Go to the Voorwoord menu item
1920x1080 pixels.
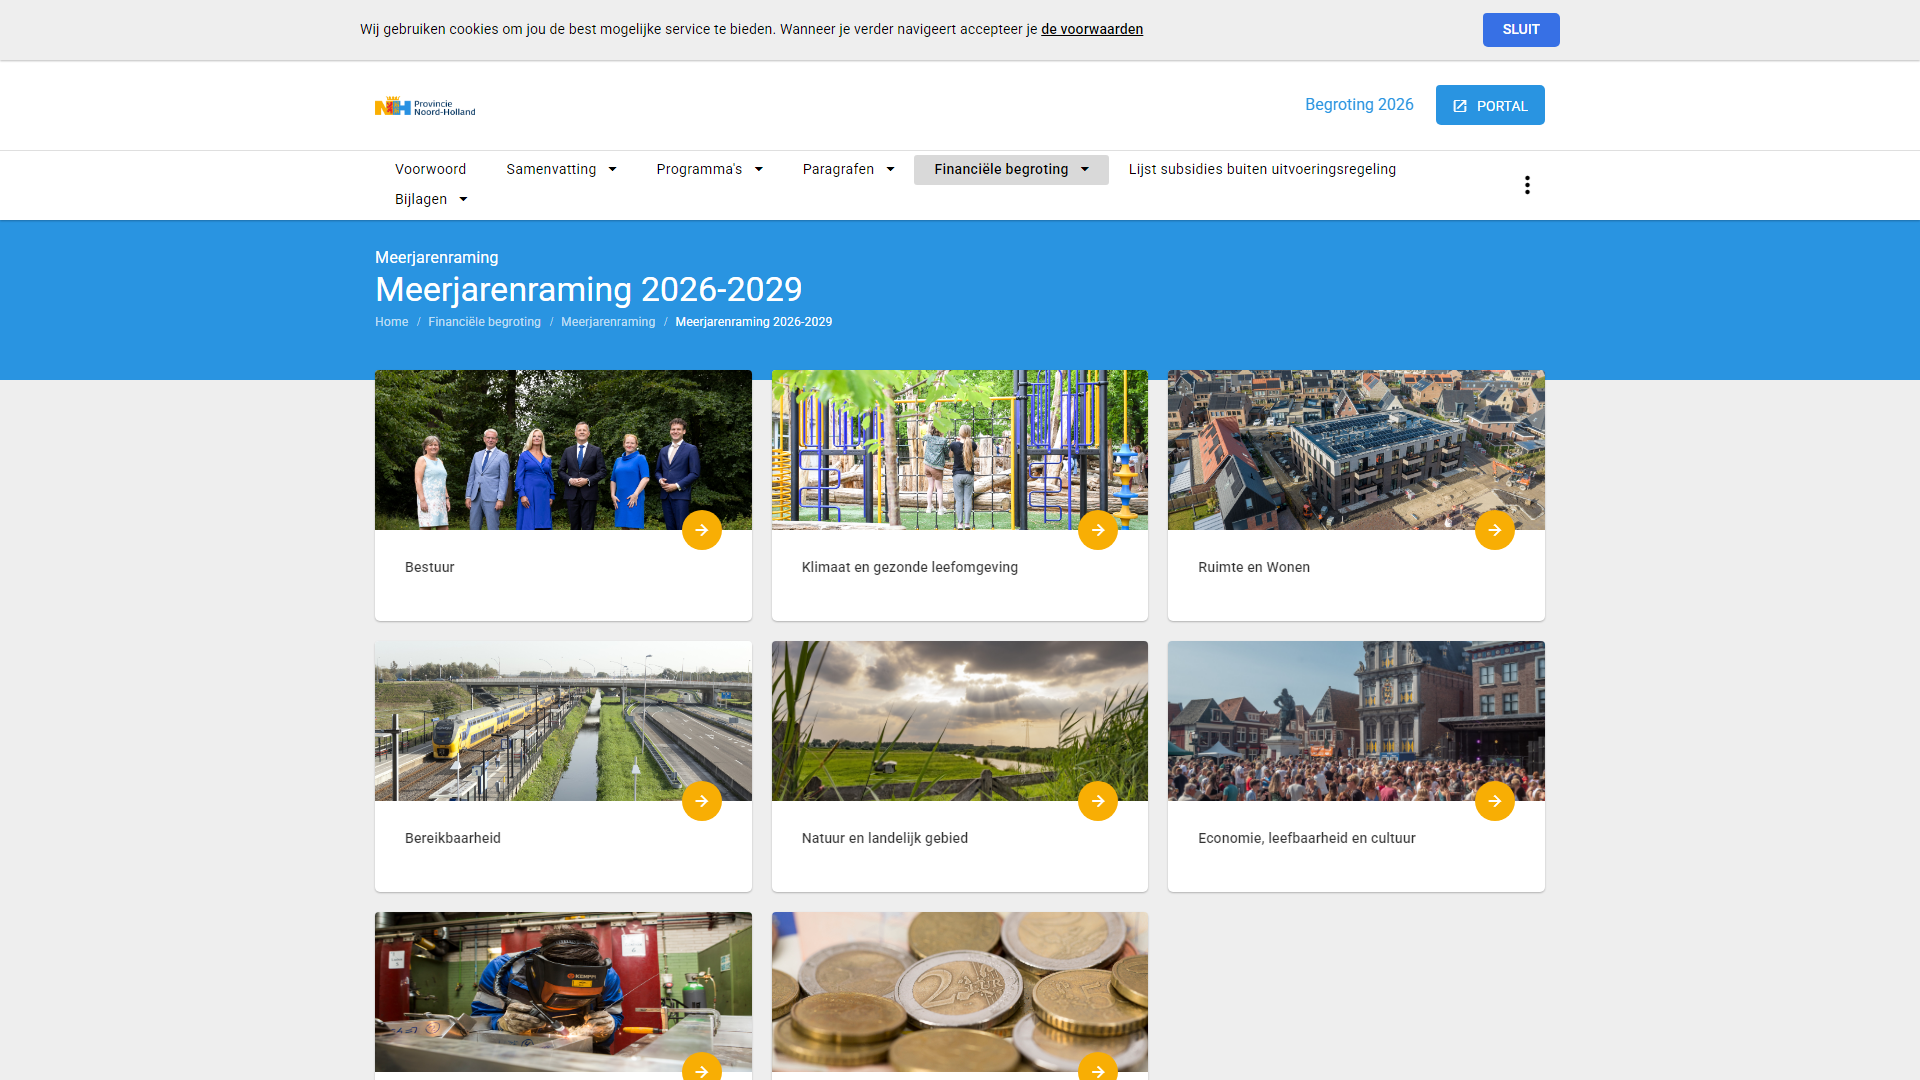[430, 169]
